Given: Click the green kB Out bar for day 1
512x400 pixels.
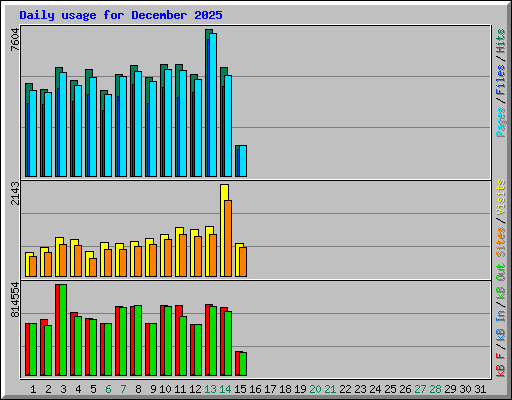Looking at the screenshot, I should (x=33, y=349).
